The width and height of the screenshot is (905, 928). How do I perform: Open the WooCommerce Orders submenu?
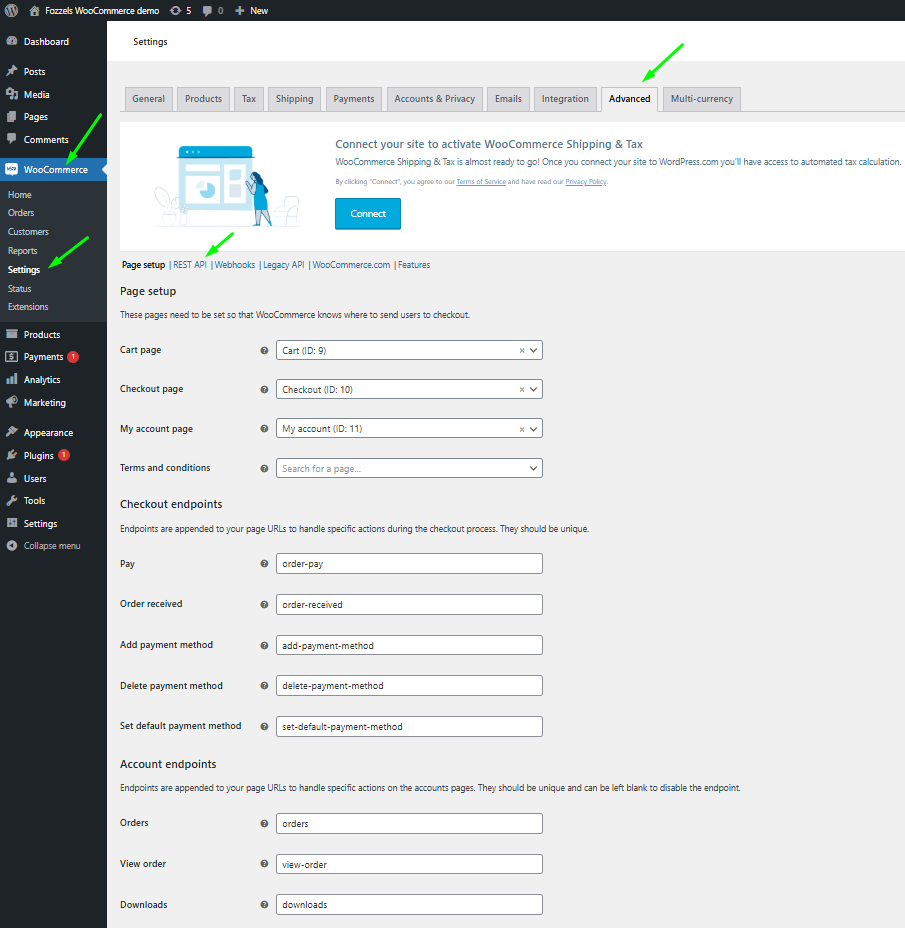[x=21, y=212]
